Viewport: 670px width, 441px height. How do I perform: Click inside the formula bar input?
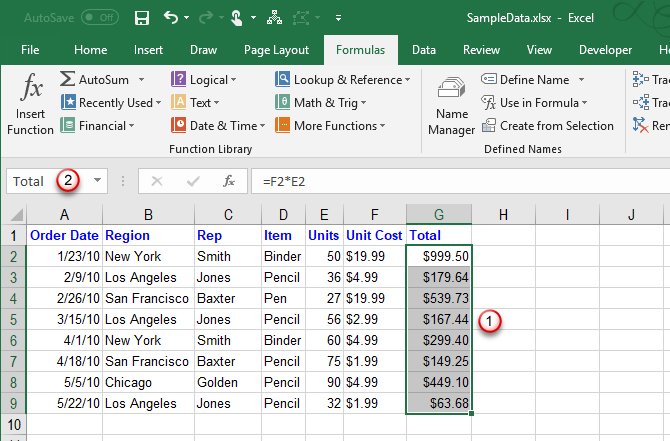coord(450,181)
